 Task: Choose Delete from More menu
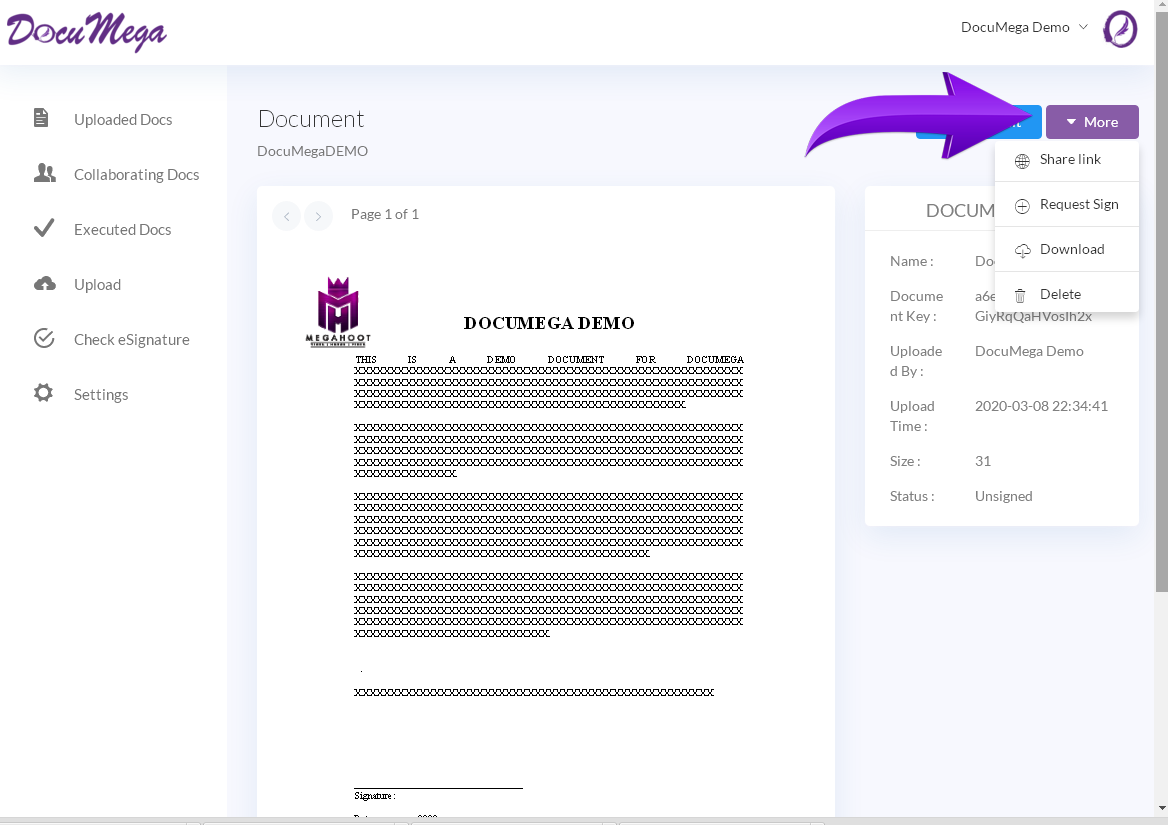tap(1067, 294)
